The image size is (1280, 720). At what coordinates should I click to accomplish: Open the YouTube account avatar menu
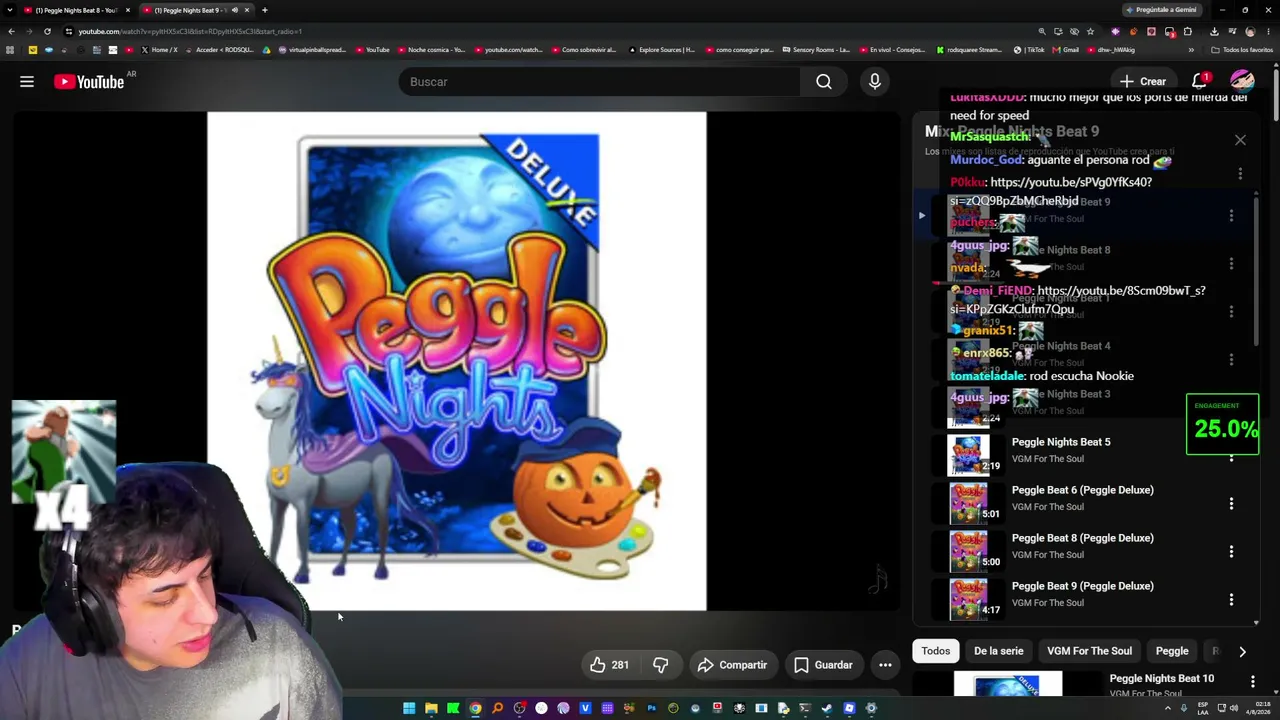click(1242, 82)
